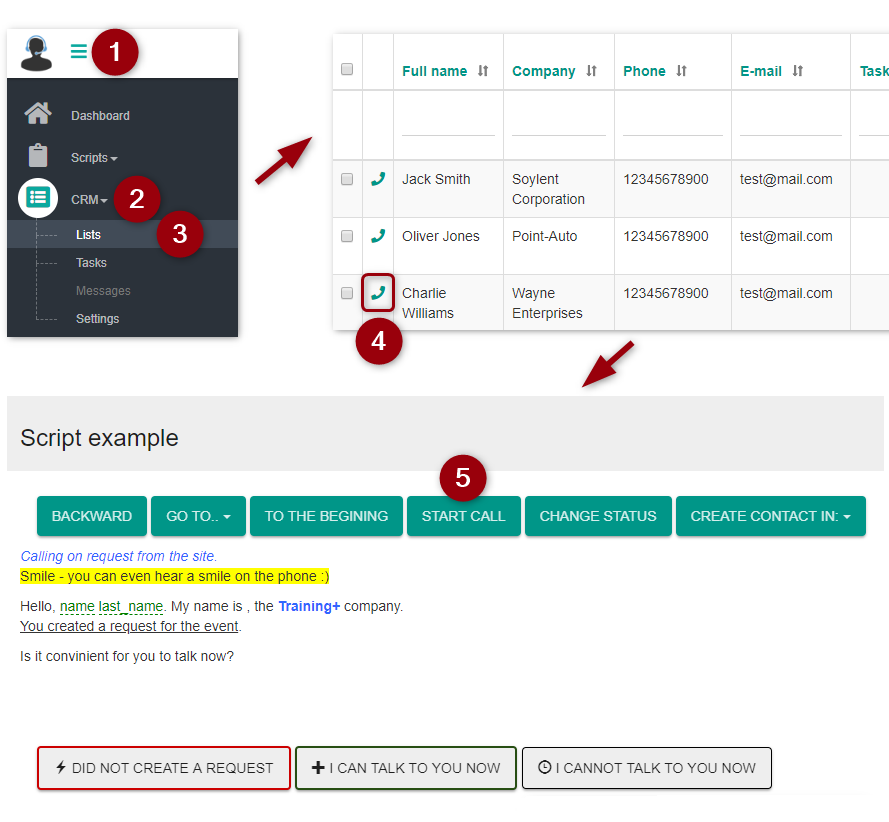Click the DID NOT CREATE A REQUEST button

point(164,768)
